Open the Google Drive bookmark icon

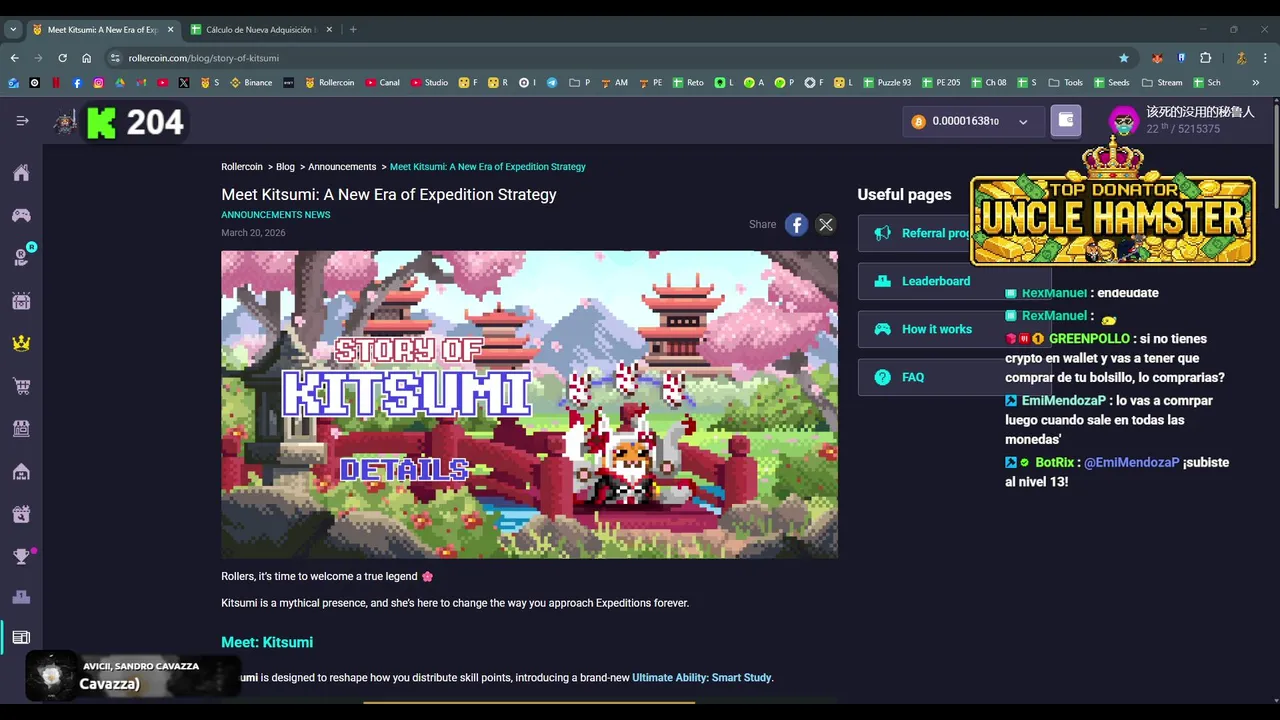[x=119, y=83]
